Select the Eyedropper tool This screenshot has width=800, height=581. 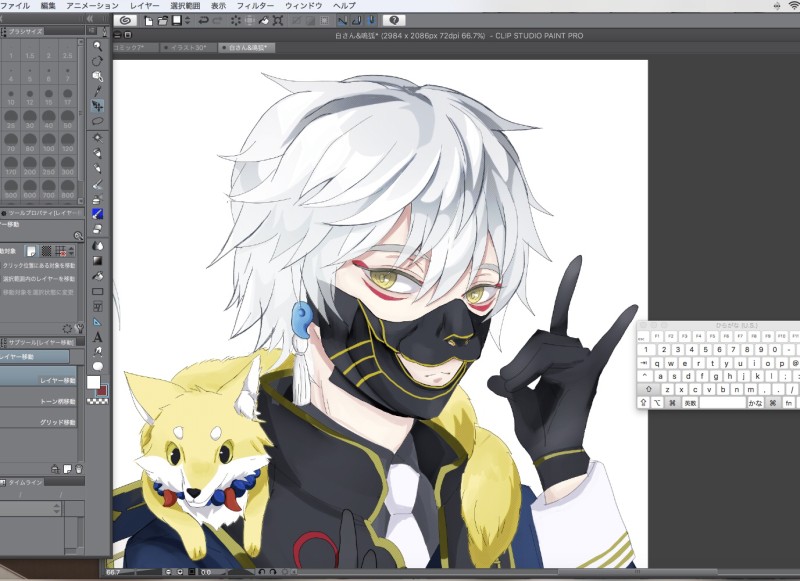pos(97,91)
